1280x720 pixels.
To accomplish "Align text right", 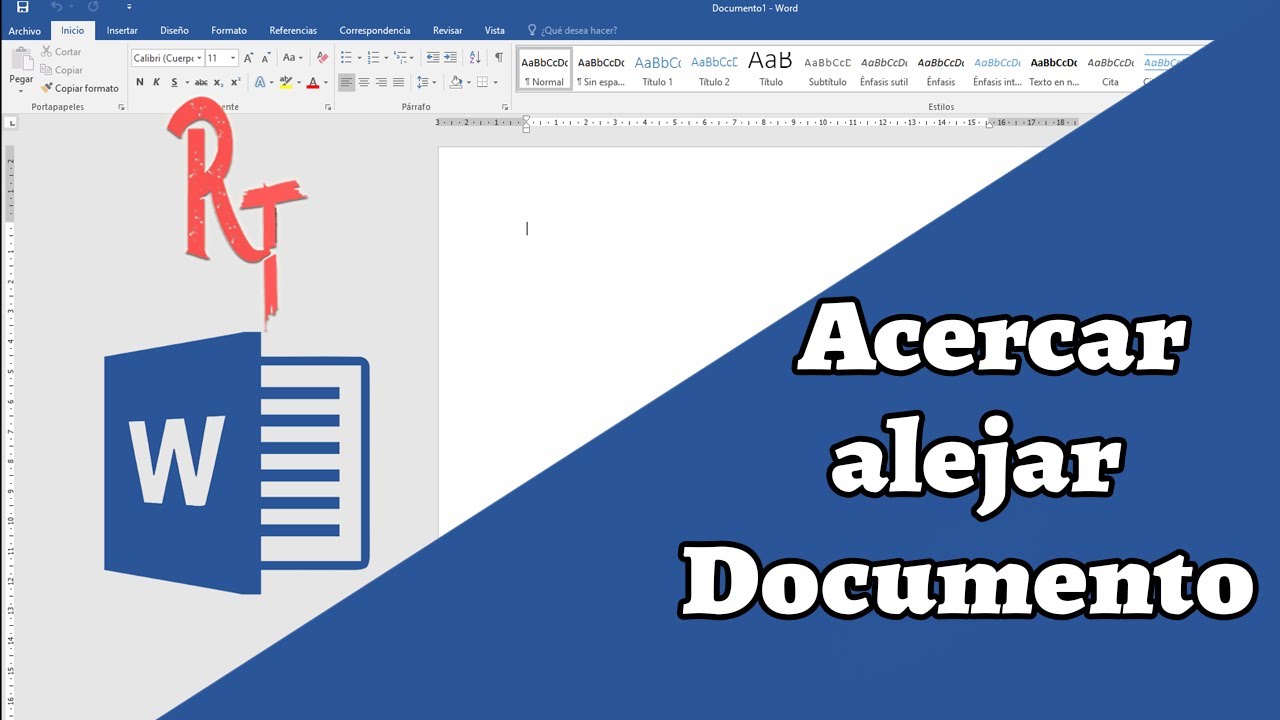I will pos(381,82).
